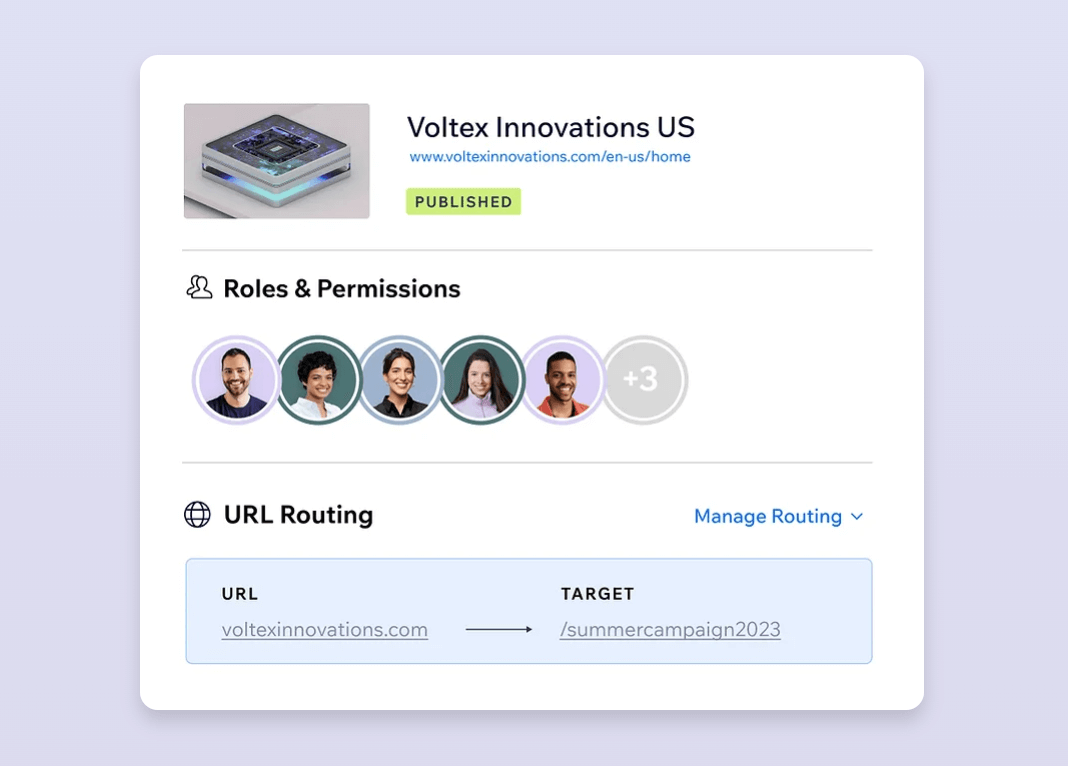This screenshot has width=1068, height=766.
Task: Click the URL Routing section heading
Action: click(298, 515)
